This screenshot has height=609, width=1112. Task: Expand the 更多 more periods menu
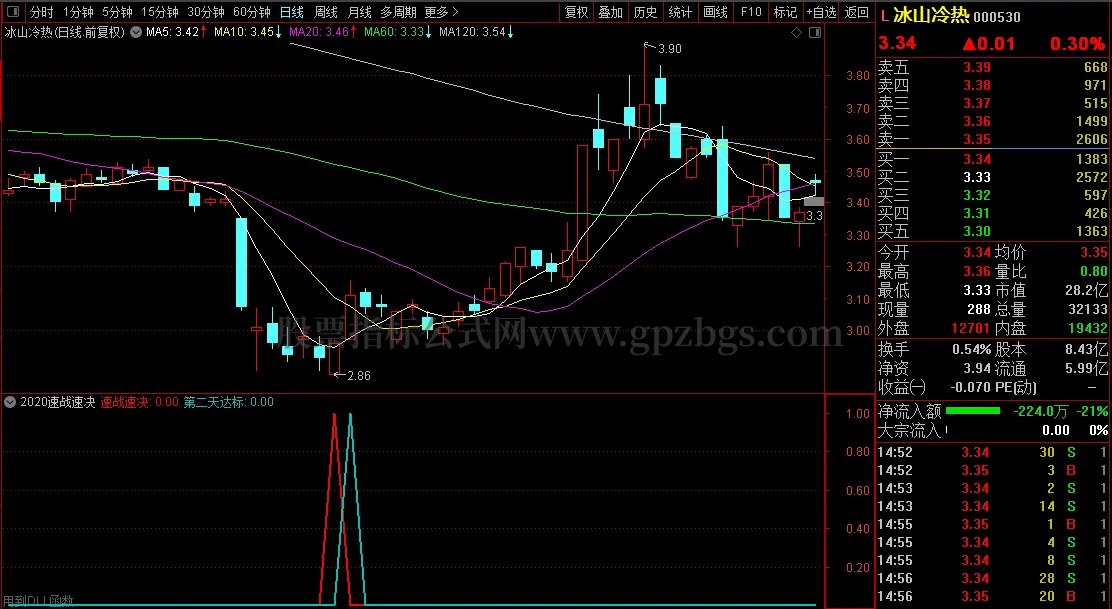(x=441, y=12)
